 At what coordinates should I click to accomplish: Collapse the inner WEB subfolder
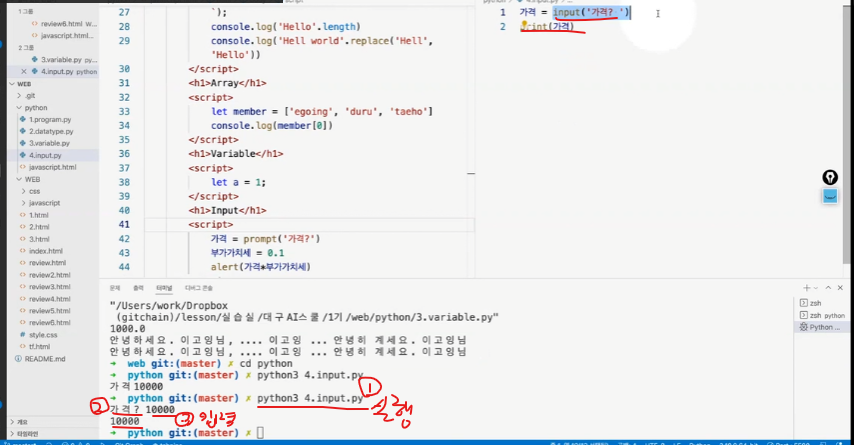click(x=32, y=179)
